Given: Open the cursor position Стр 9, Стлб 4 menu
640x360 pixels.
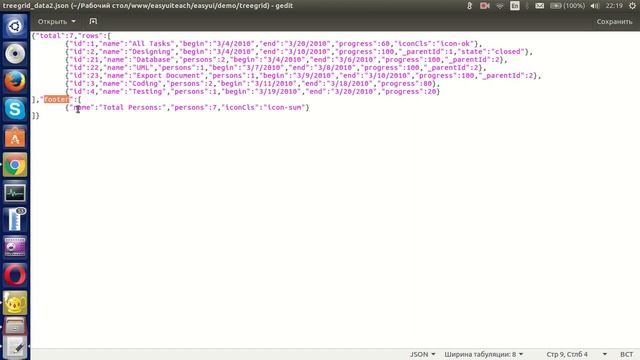Looking at the screenshot, I should pos(576,354).
